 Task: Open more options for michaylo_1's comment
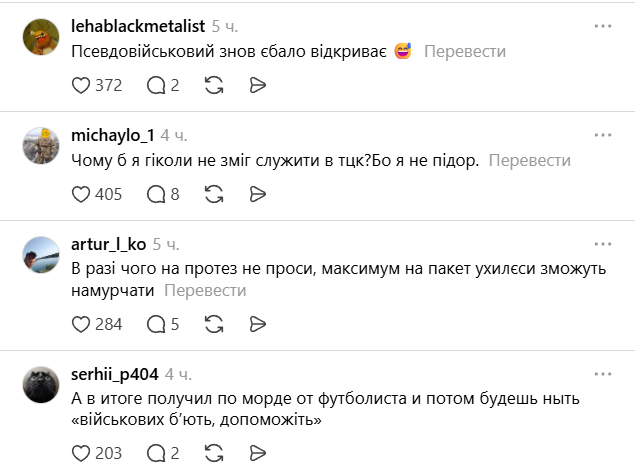603,134
